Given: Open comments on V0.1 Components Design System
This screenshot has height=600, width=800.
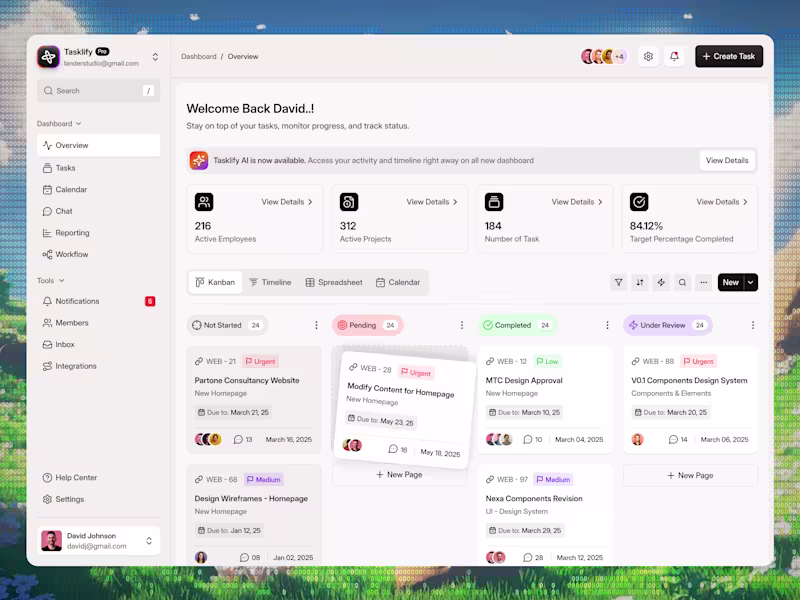Looking at the screenshot, I should tap(678, 439).
